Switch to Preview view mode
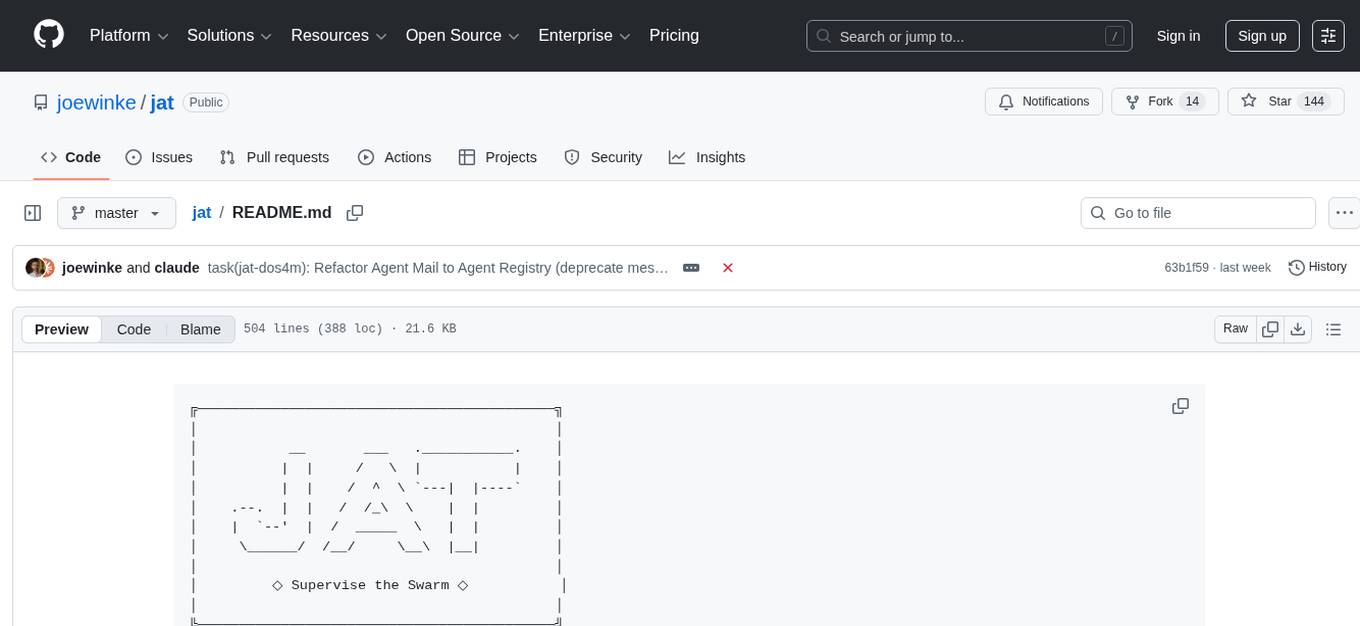The width and height of the screenshot is (1360, 626). point(62,329)
